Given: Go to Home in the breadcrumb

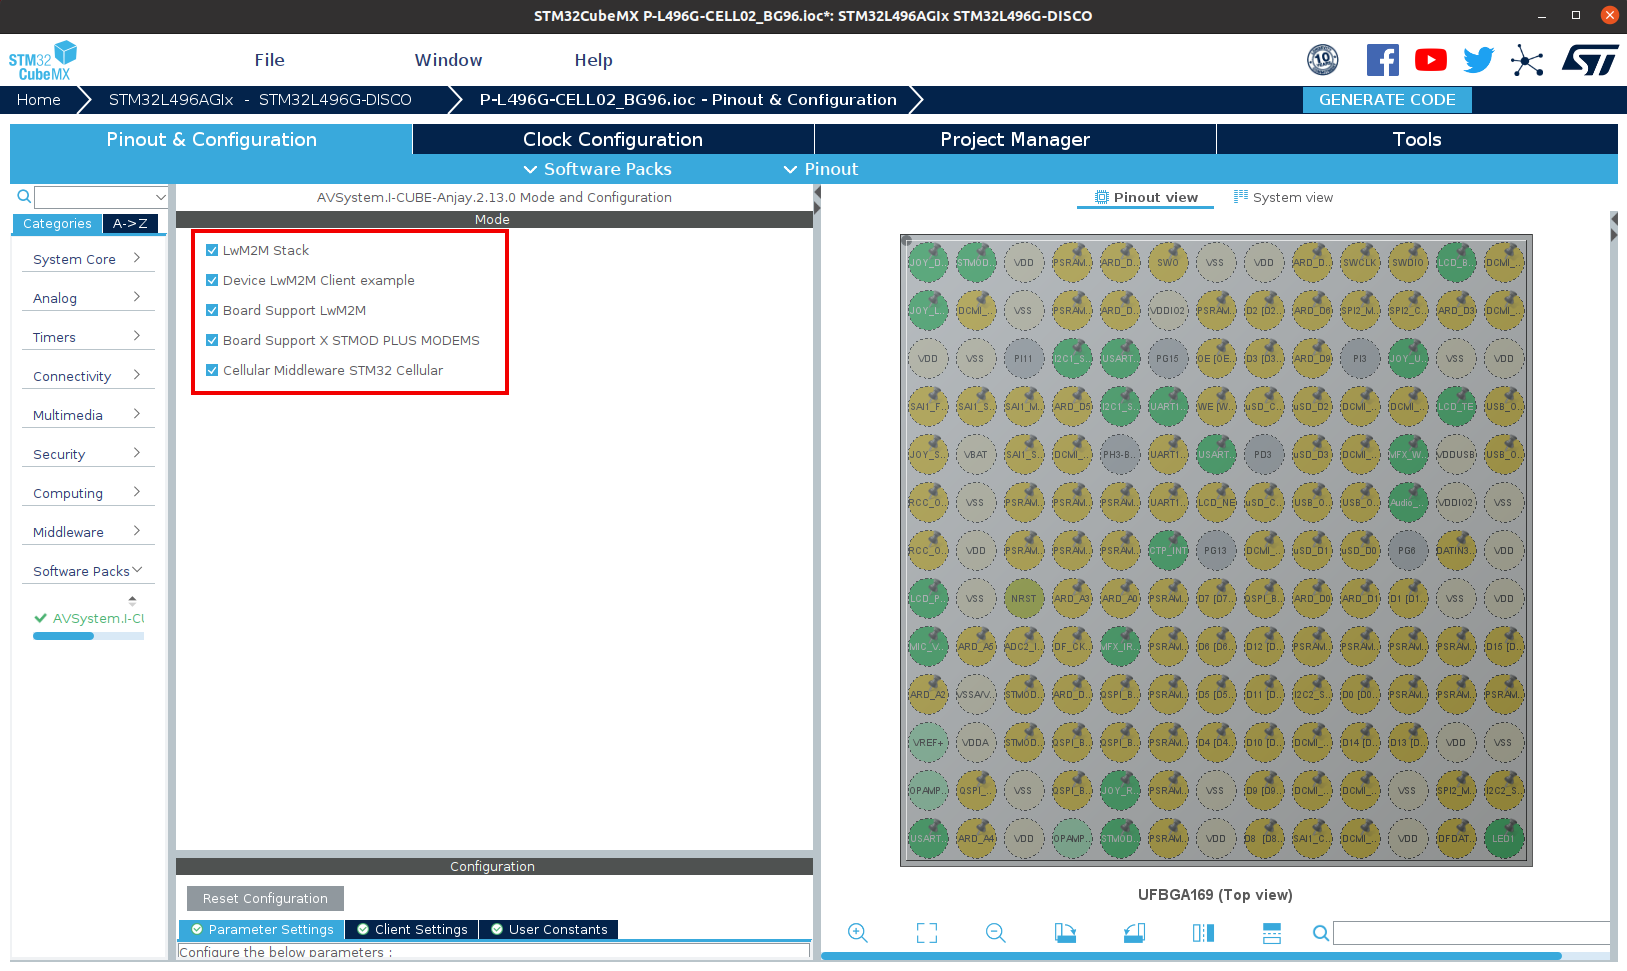Looking at the screenshot, I should (39, 100).
